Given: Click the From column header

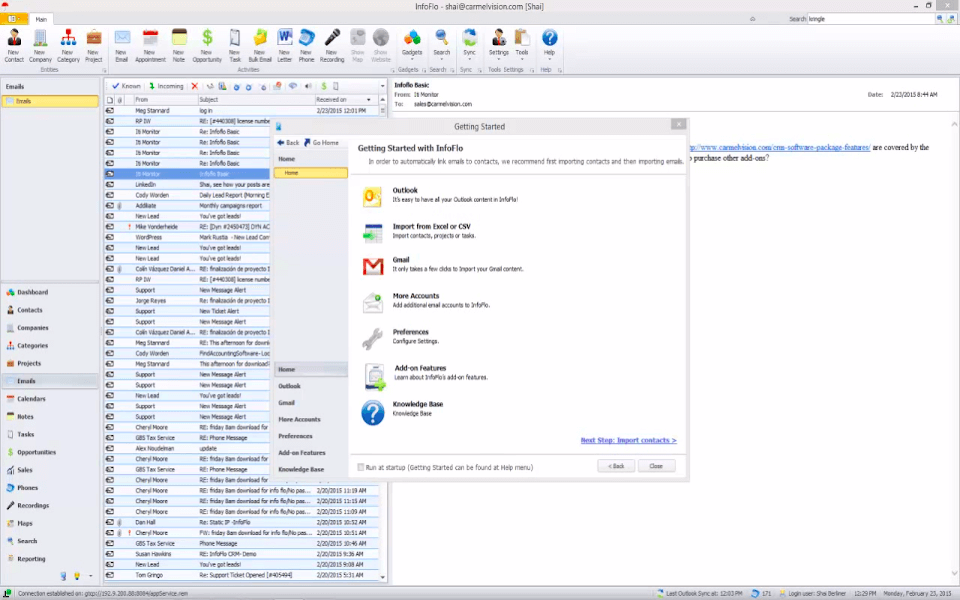Looking at the screenshot, I should (x=165, y=100).
